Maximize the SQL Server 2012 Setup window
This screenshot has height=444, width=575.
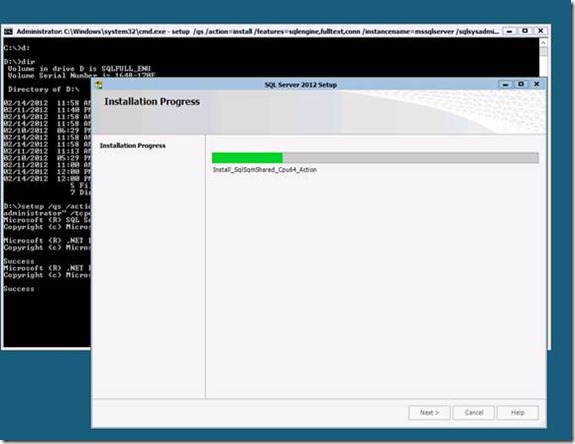coord(521,84)
